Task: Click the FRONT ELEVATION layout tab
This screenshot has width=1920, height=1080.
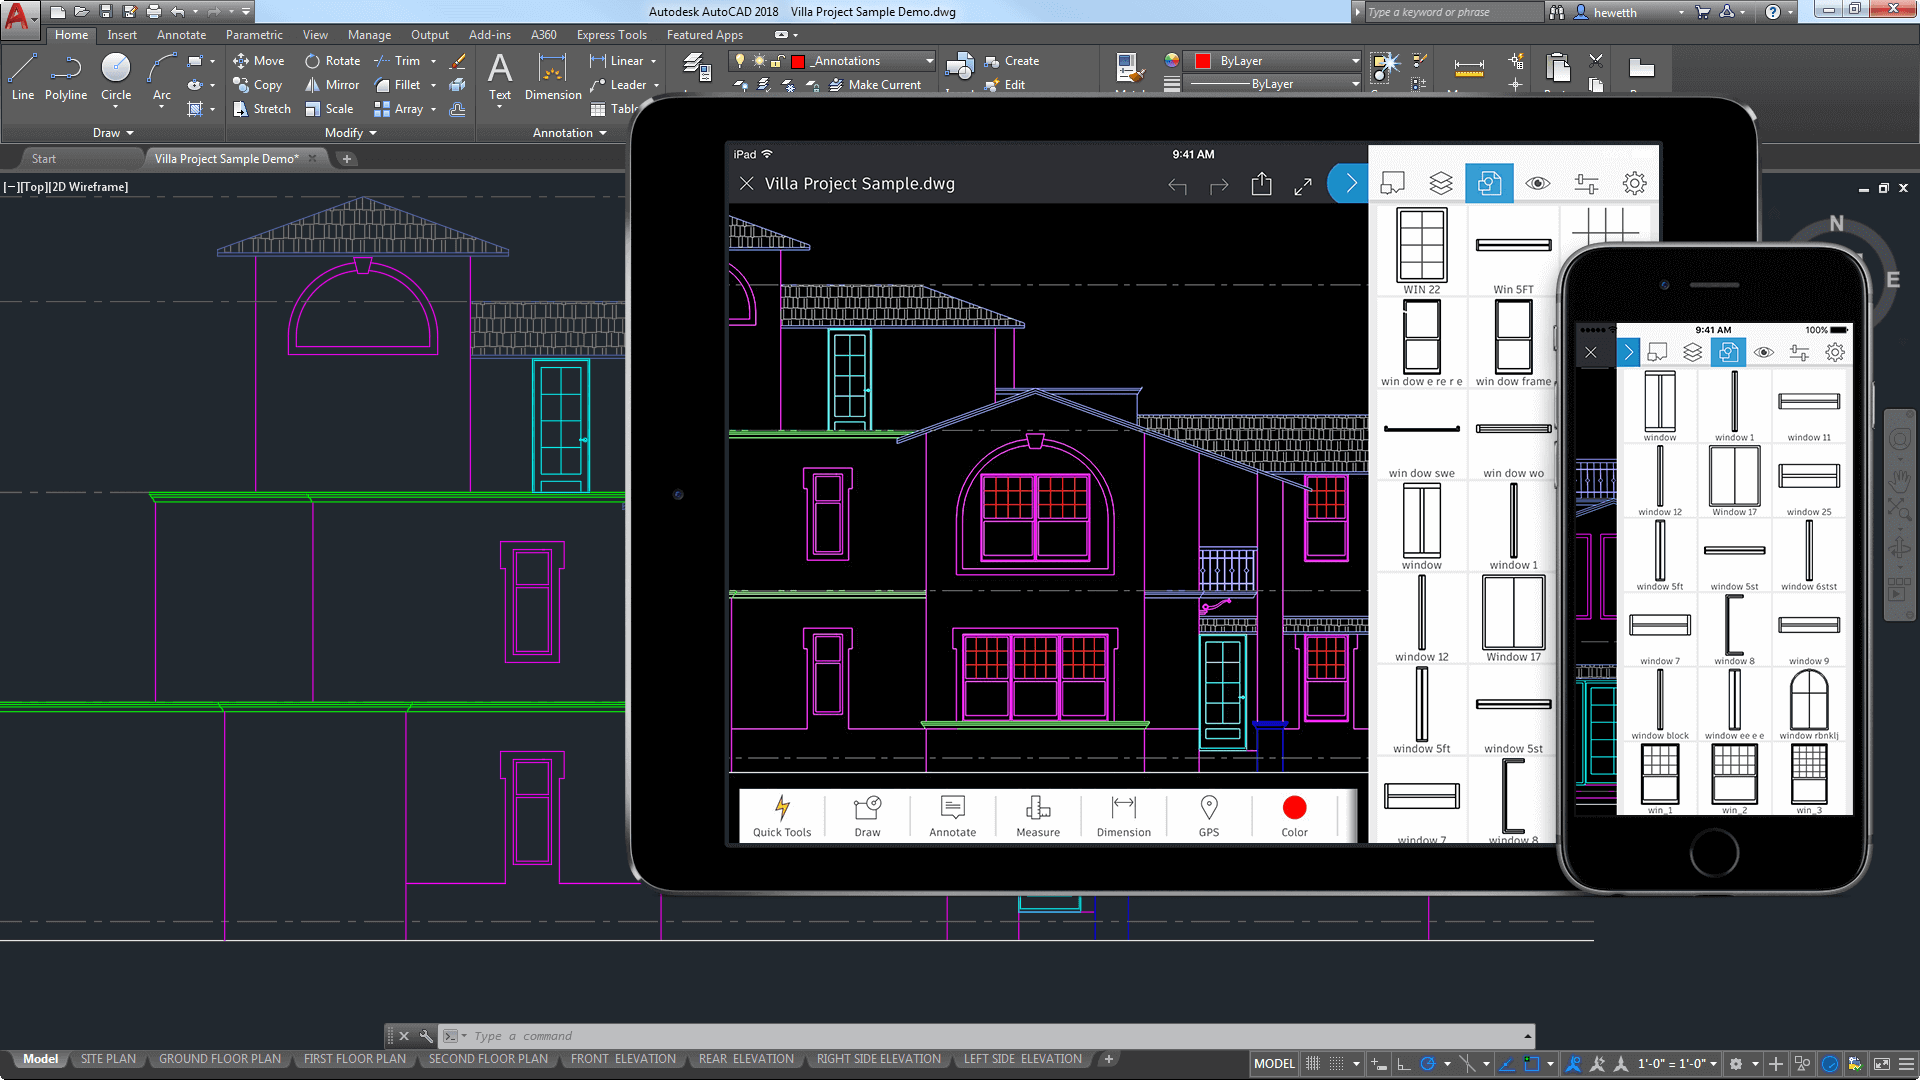Action: tap(621, 1059)
